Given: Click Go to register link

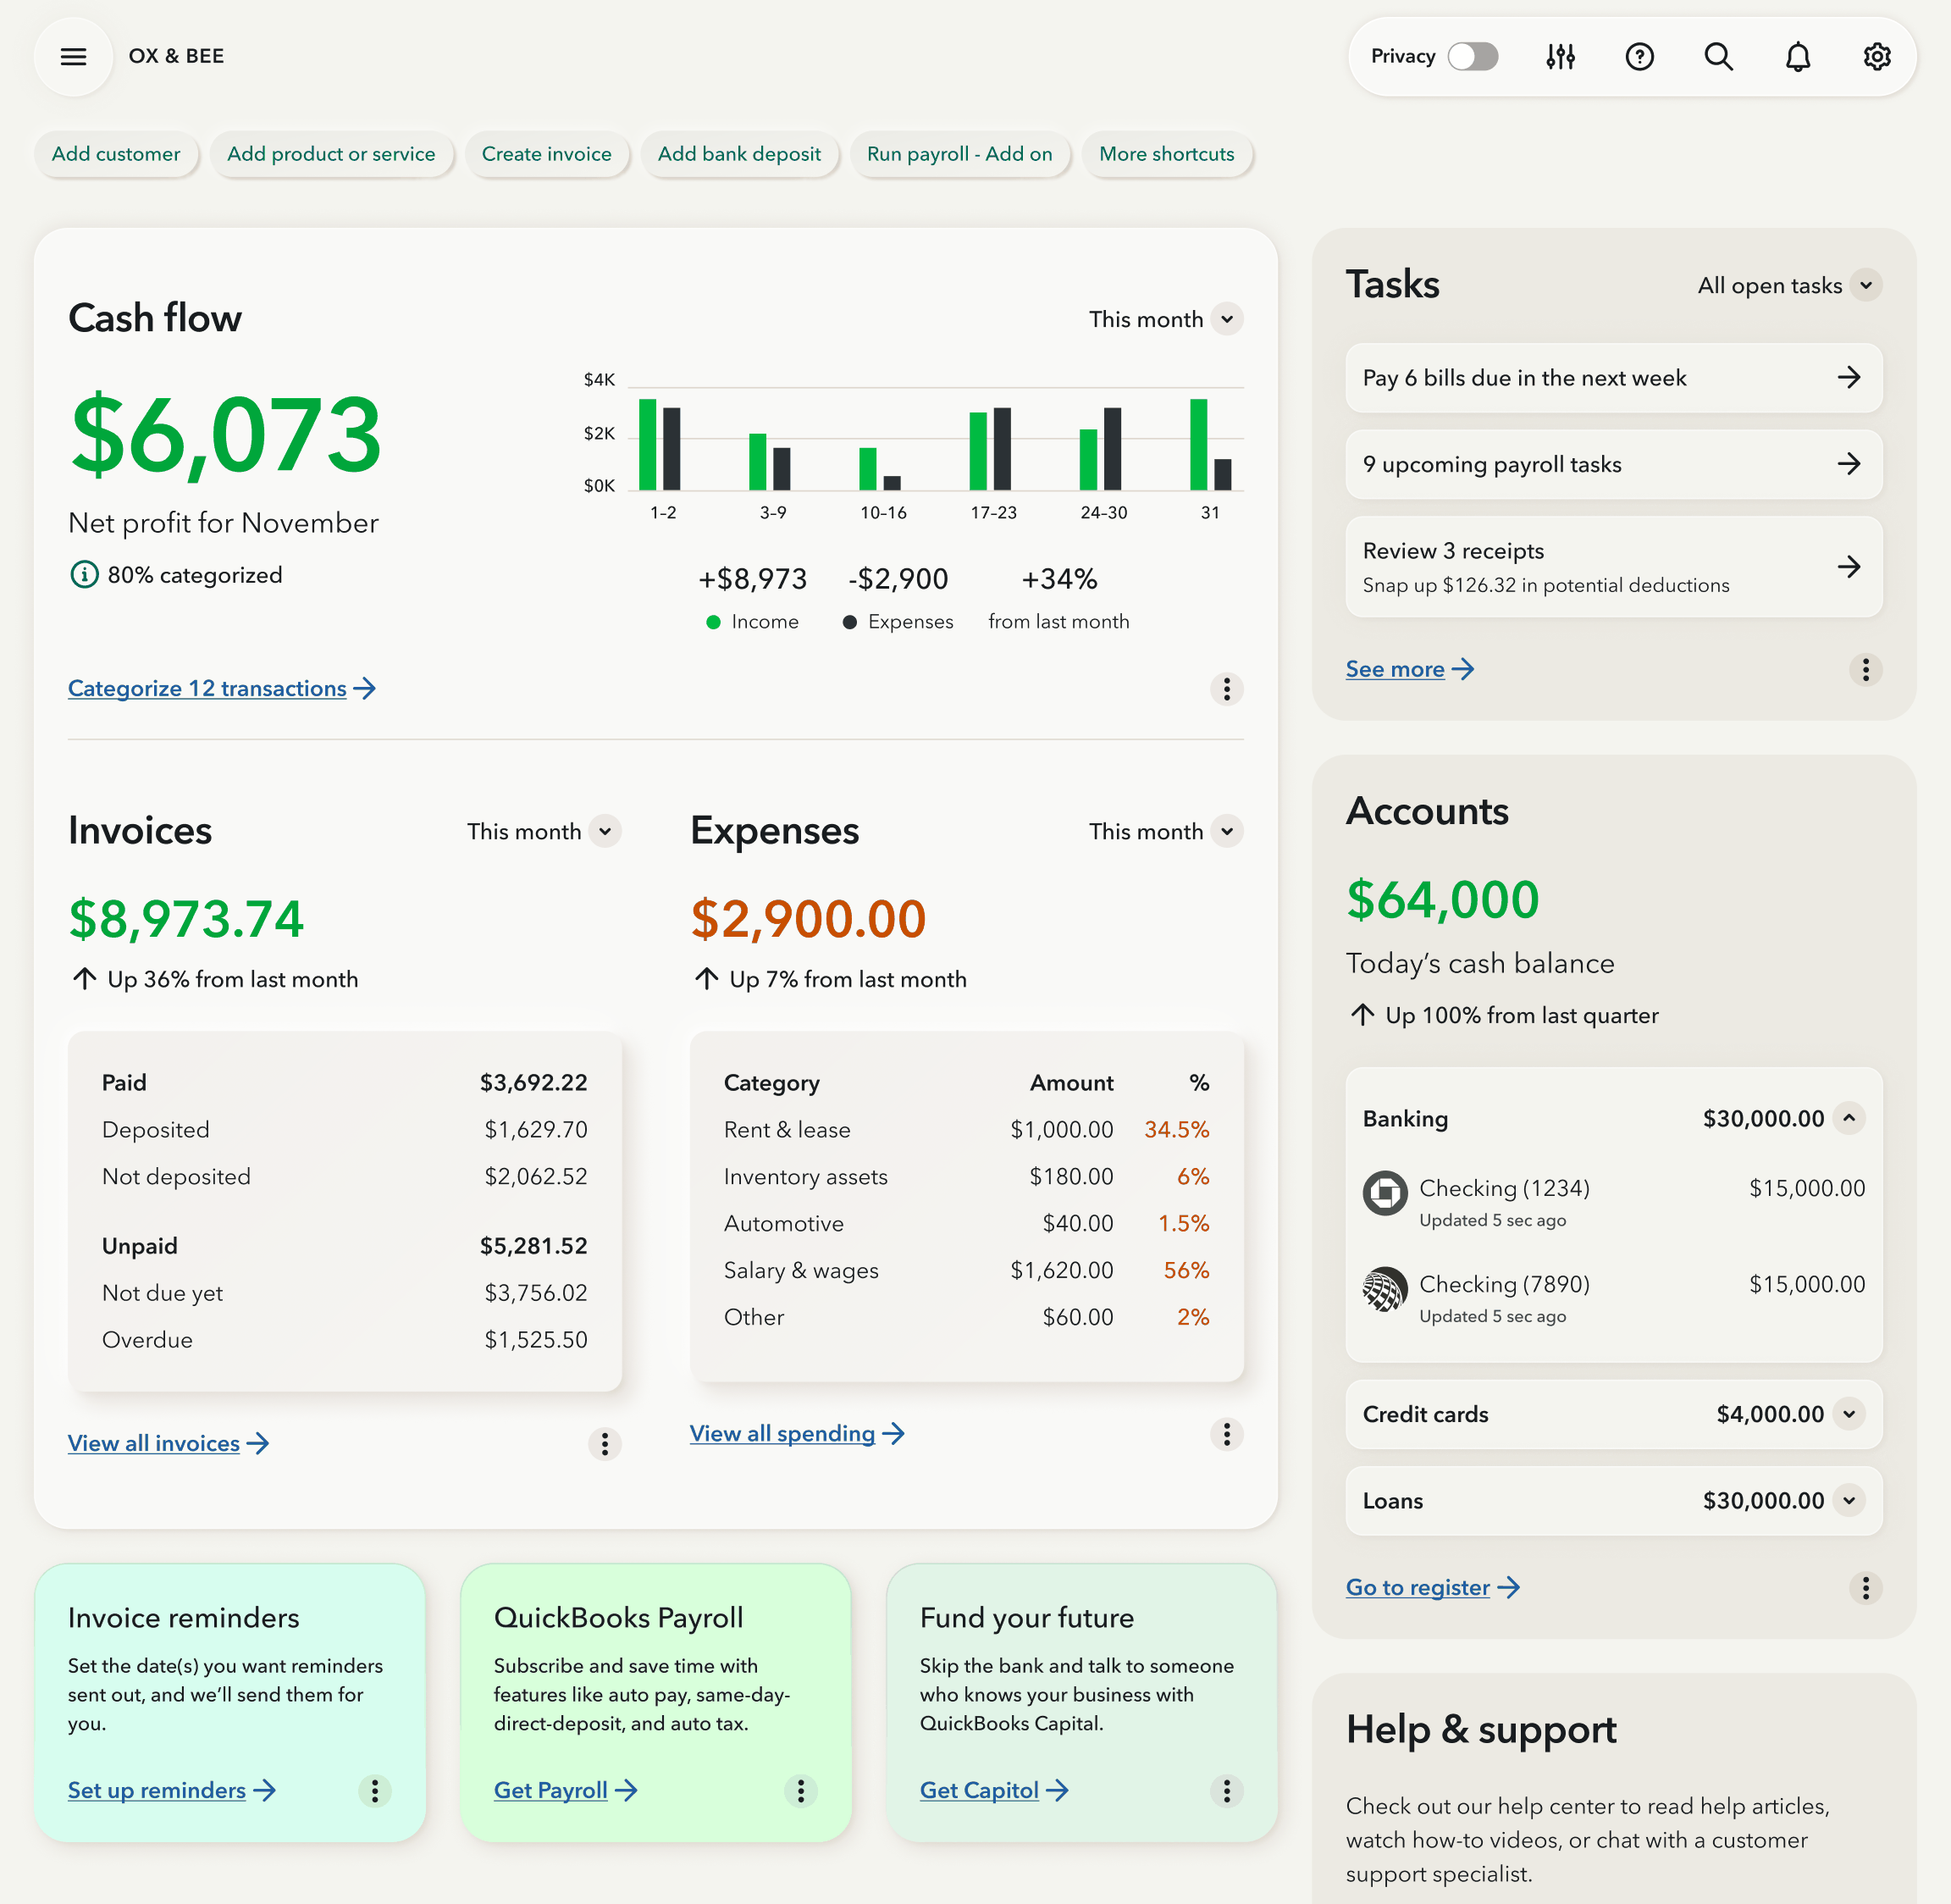Looking at the screenshot, I should click(1432, 1587).
